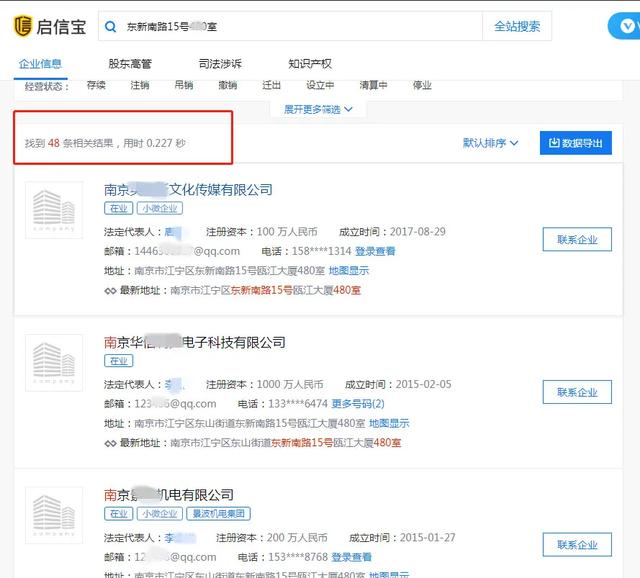Open the 默认排序 sort dropdown
Image resolution: width=640 pixels, height=578 pixels.
click(x=490, y=143)
